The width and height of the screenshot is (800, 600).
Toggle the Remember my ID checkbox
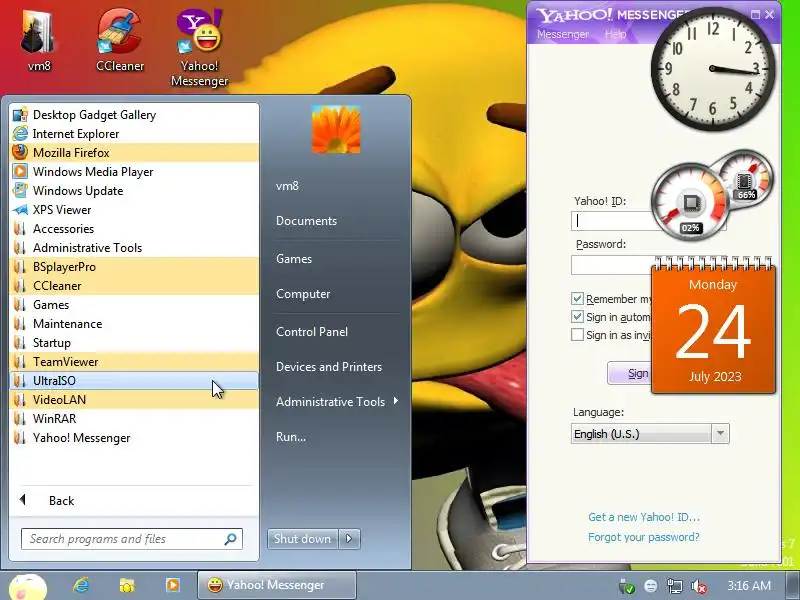point(577,298)
